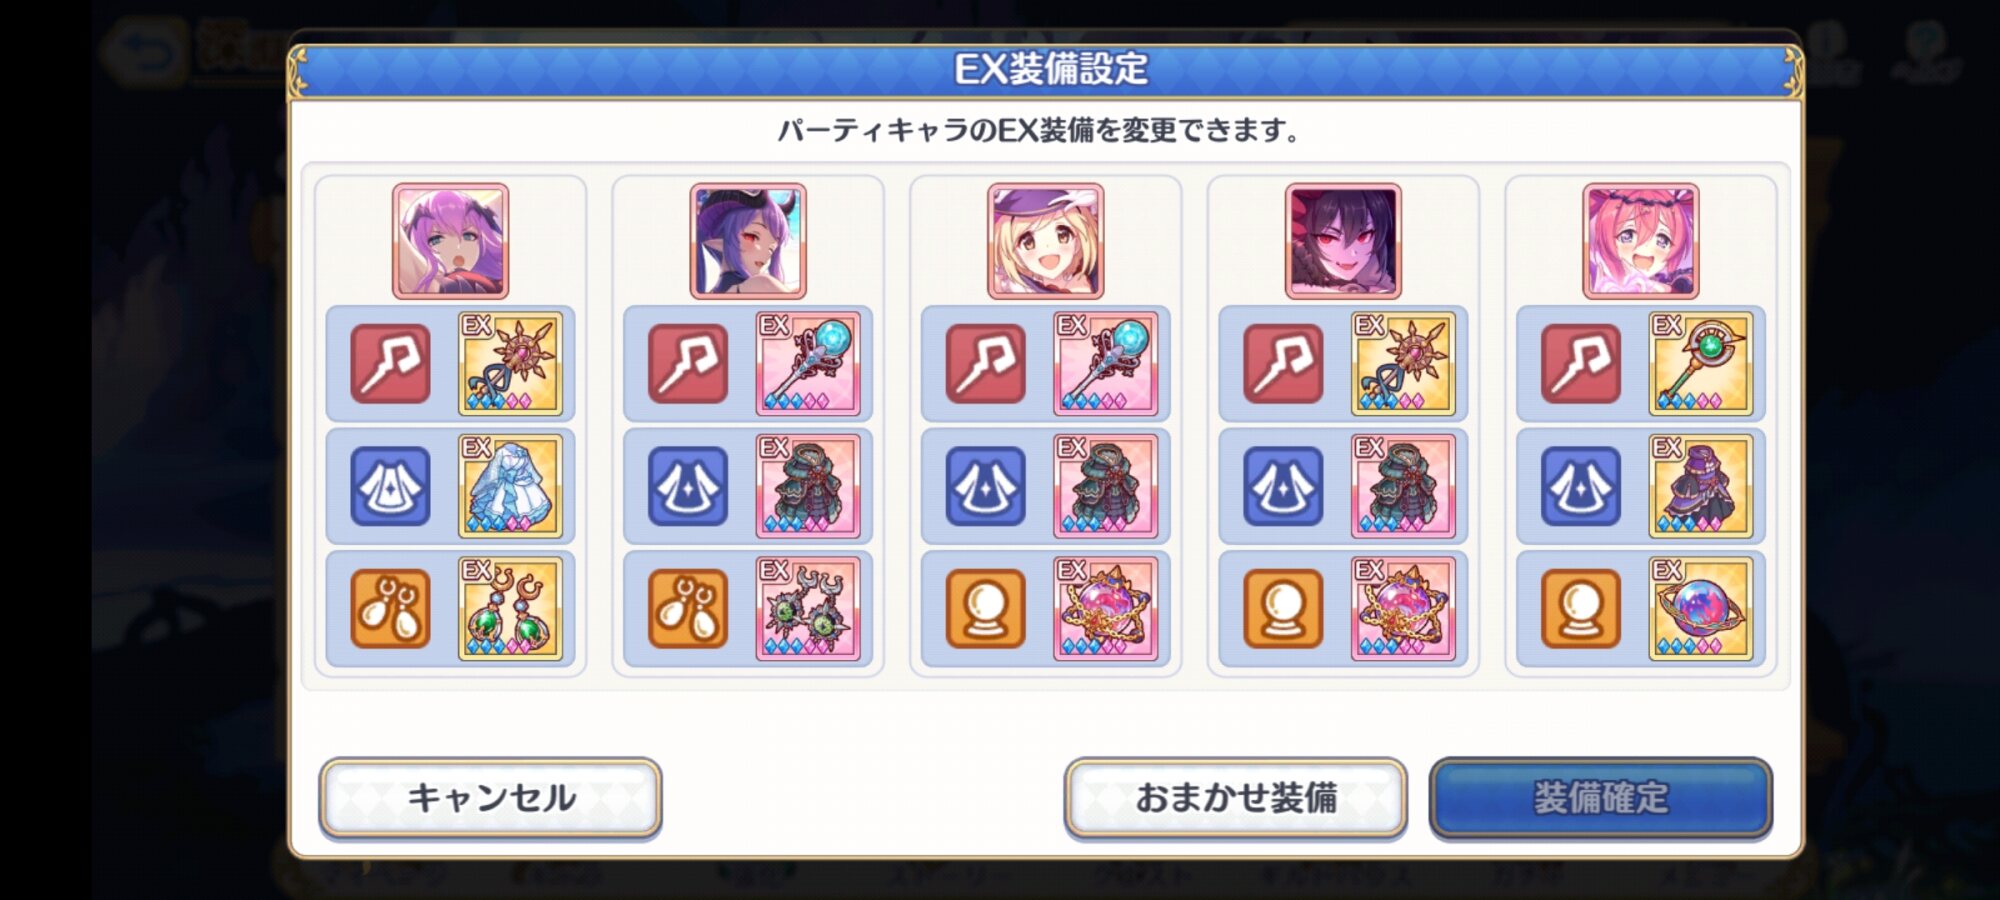Cancel with the キャンセル button

pos(490,797)
